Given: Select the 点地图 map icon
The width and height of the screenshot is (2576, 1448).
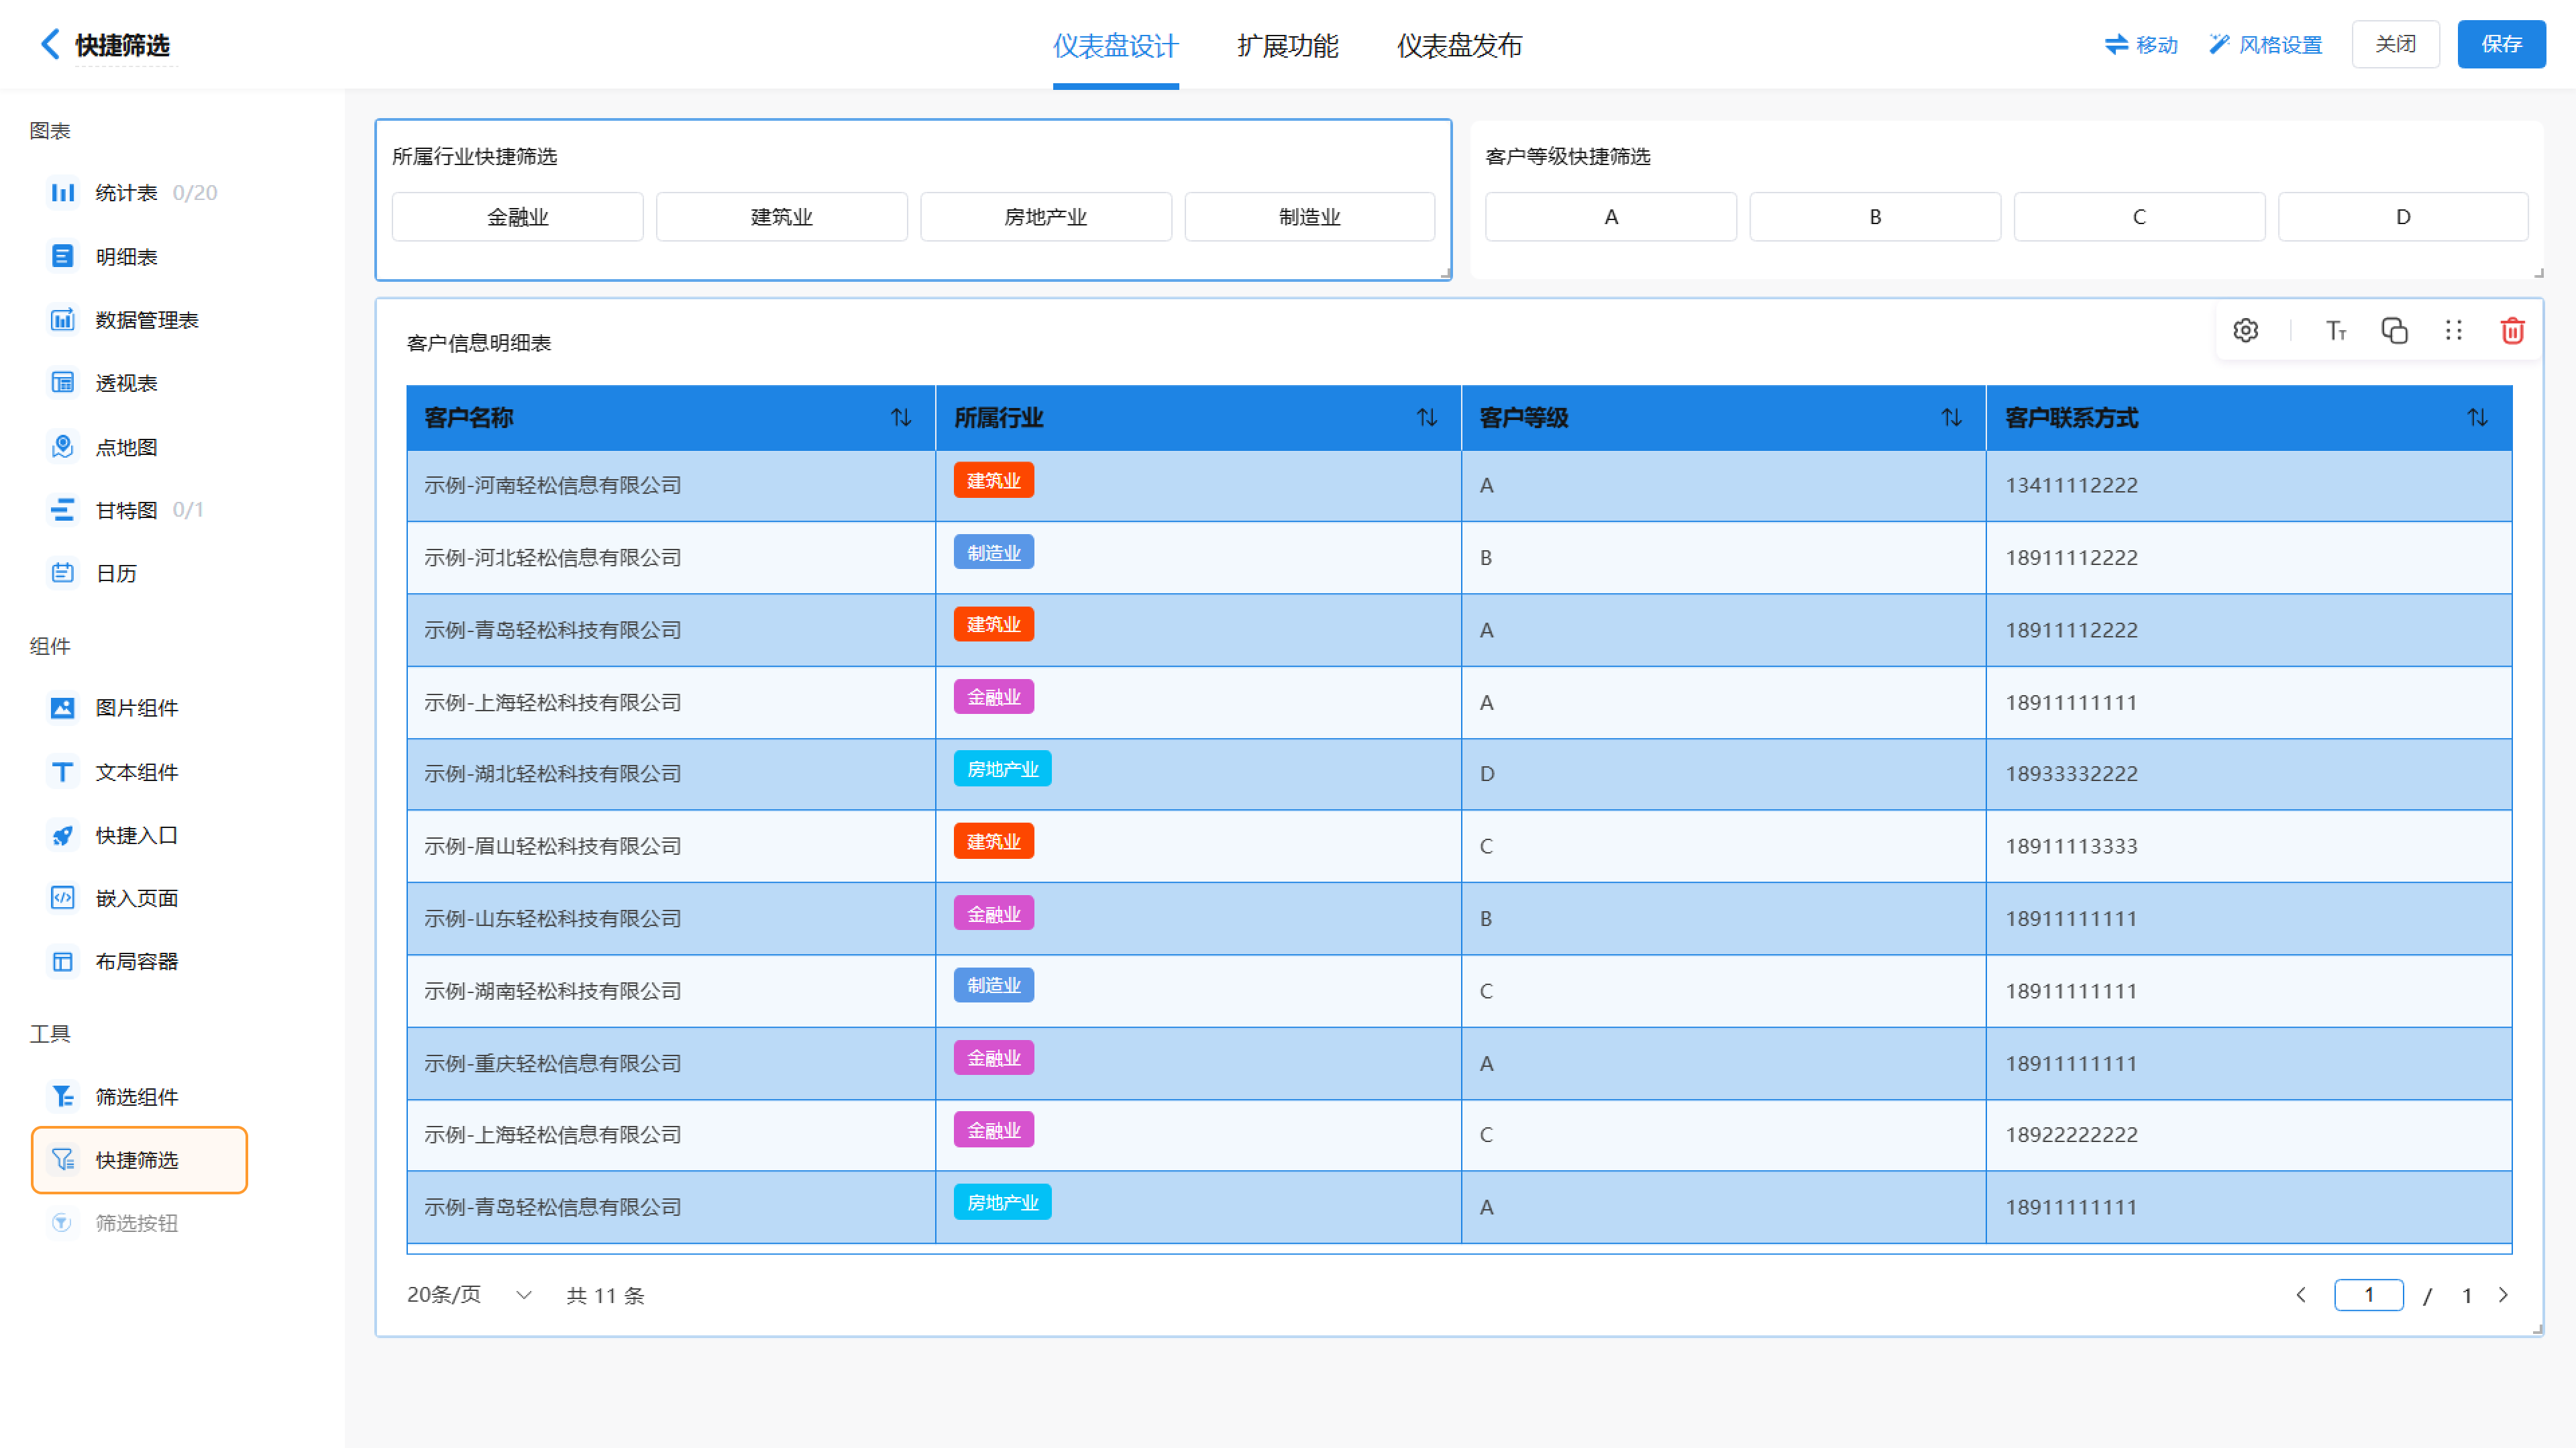Looking at the screenshot, I should coord(62,446).
